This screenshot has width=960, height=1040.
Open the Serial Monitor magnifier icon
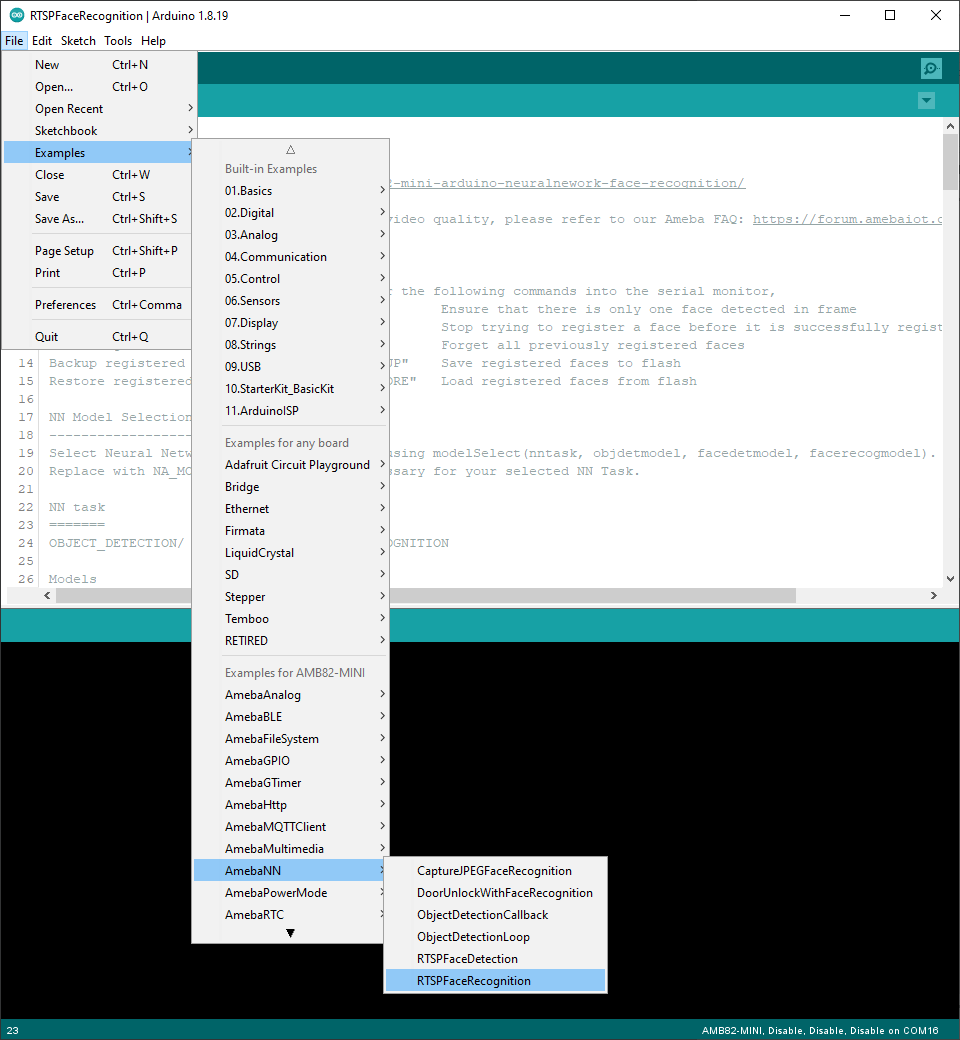click(x=931, y=68)
